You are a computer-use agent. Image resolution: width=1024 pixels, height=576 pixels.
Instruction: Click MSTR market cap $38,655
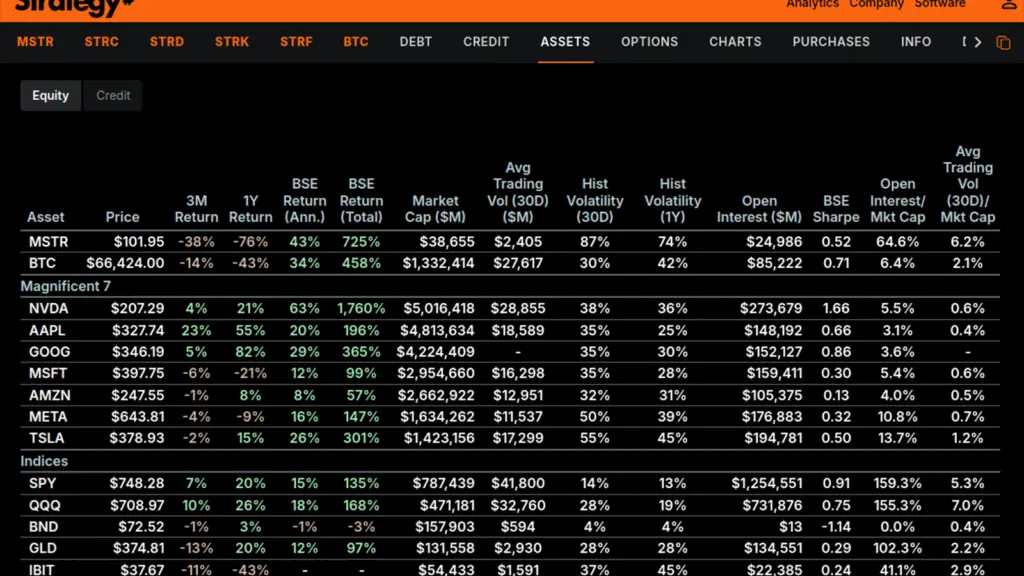pyautogui.click(x=447, y=242)
